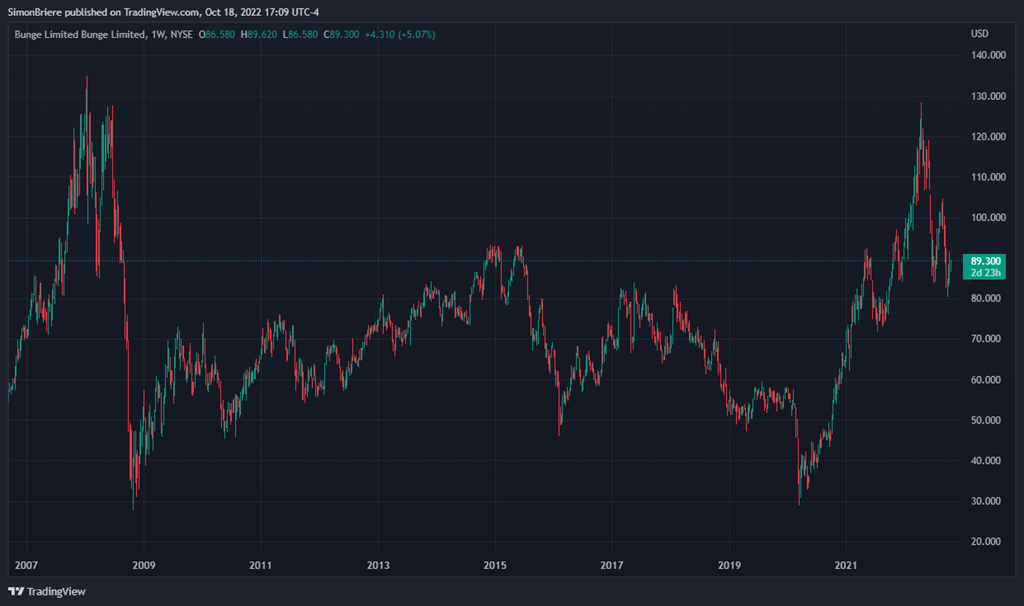Click the 2009 label on time axis
The height and width of the screenshot is (606, 1024).
pyautogui.click(x=143, y=566)
